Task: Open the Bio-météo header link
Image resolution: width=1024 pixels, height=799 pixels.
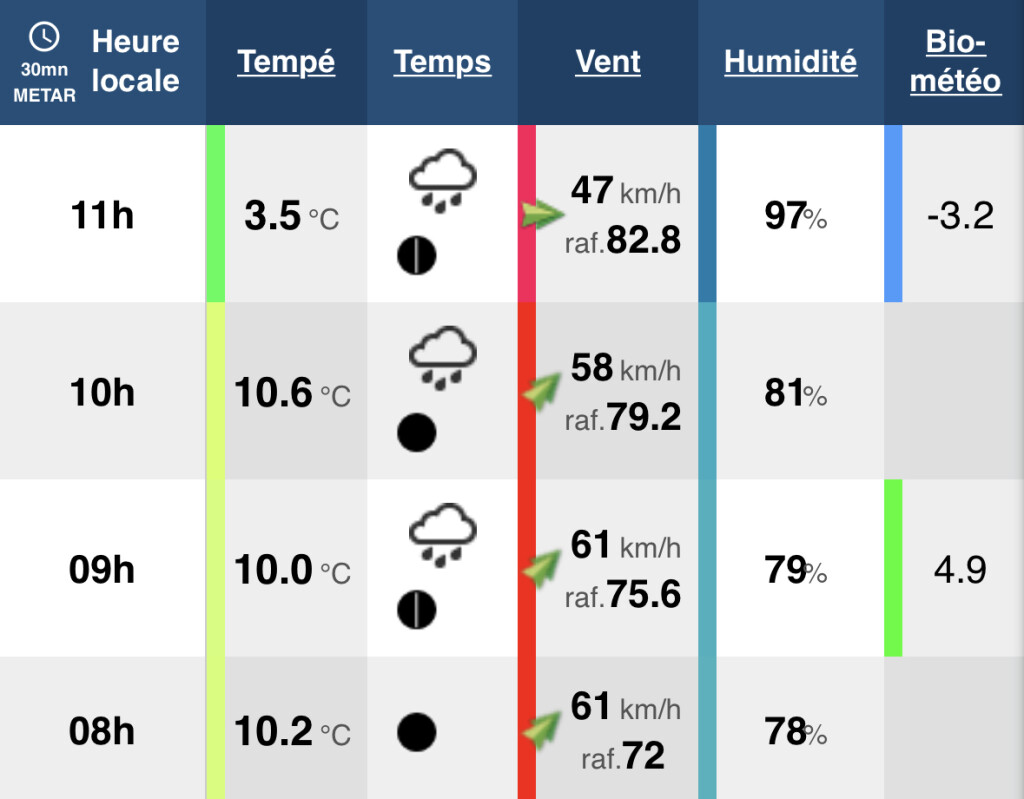Action: pyautogui.click(x=955, y=61)
